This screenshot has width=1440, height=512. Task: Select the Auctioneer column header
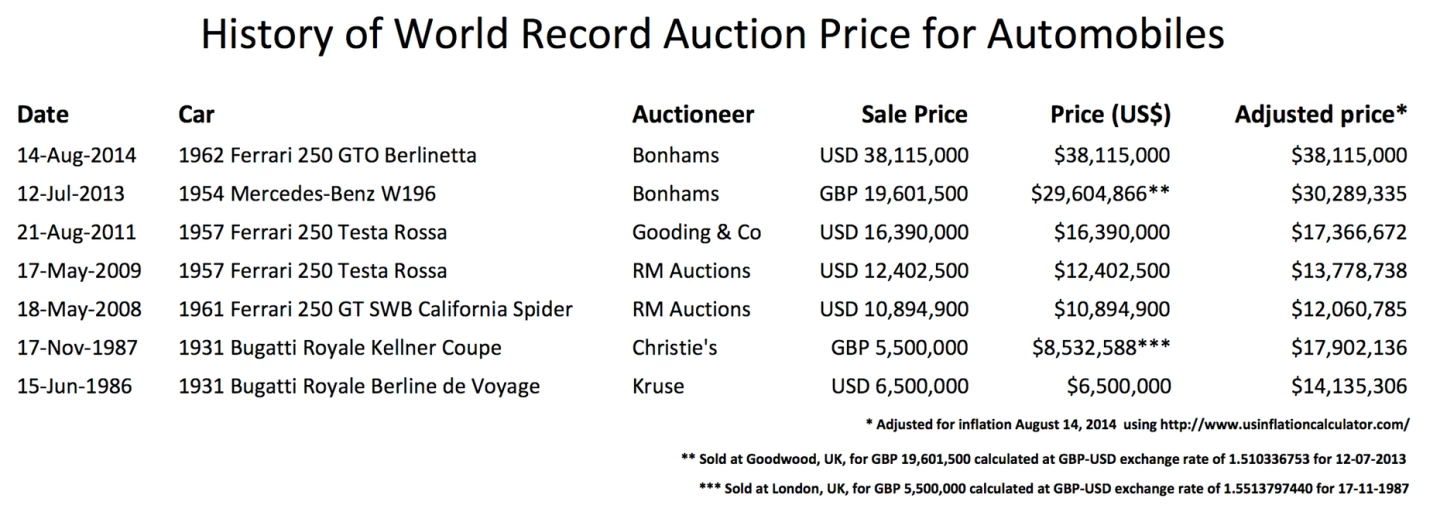(693, 114)
